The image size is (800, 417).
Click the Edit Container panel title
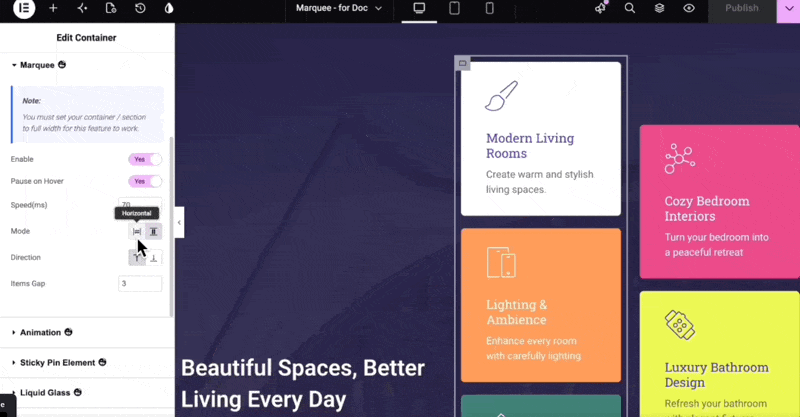tap(86, 38)
